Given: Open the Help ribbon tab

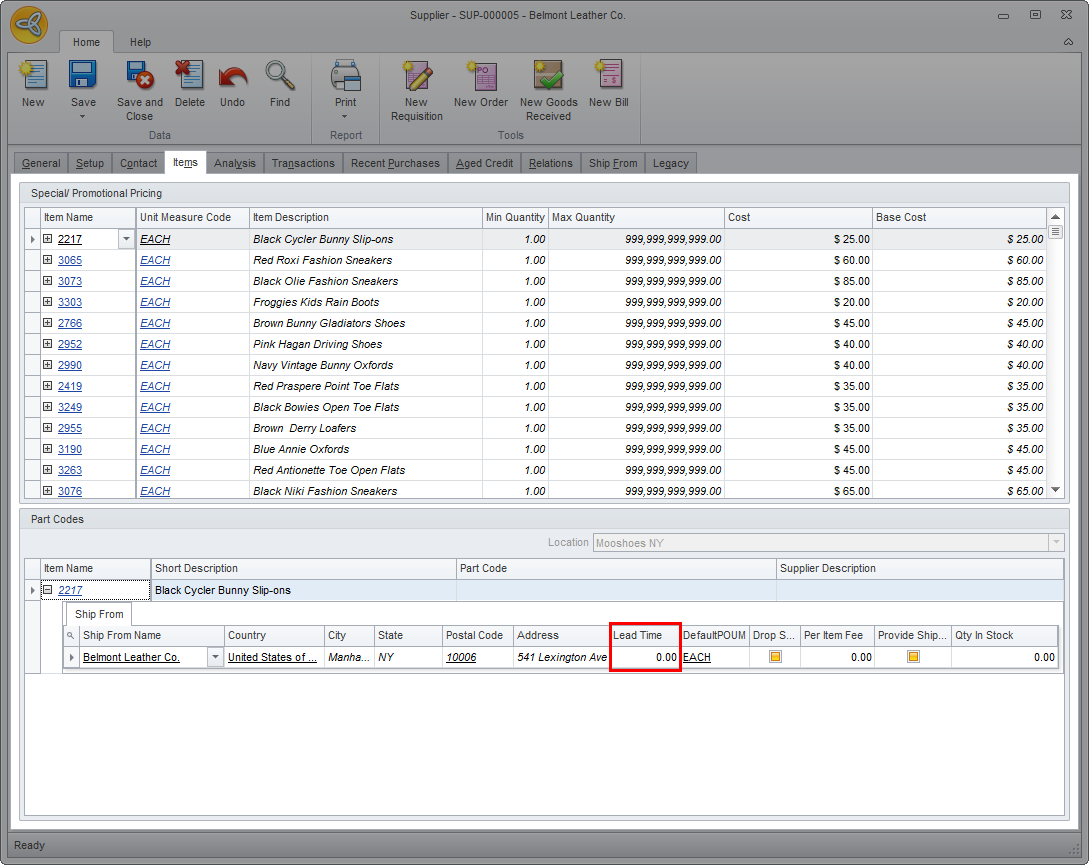Looking at the screenshot, I should [x=140, y=42].
